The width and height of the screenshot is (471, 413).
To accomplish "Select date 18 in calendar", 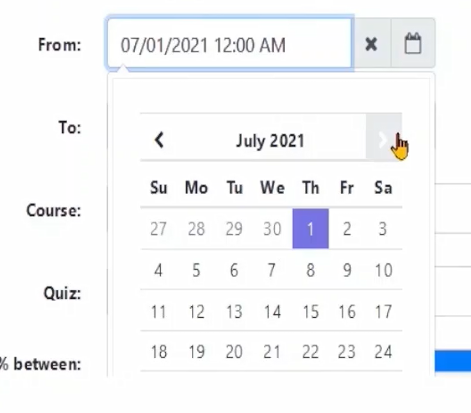I will point(158,352).
